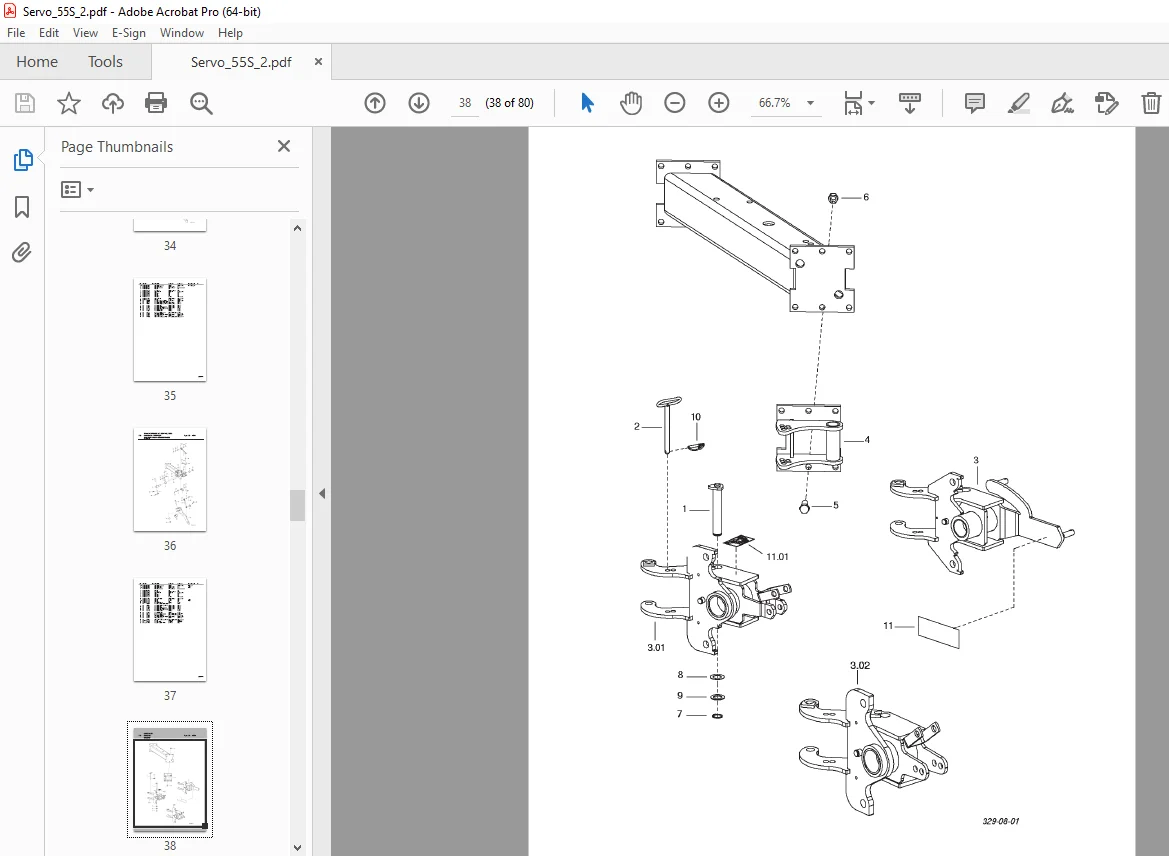Click the 66.7% zoom value field
Image resolution: width=1169 pixels, height=856 pixels.
point(775,103)
